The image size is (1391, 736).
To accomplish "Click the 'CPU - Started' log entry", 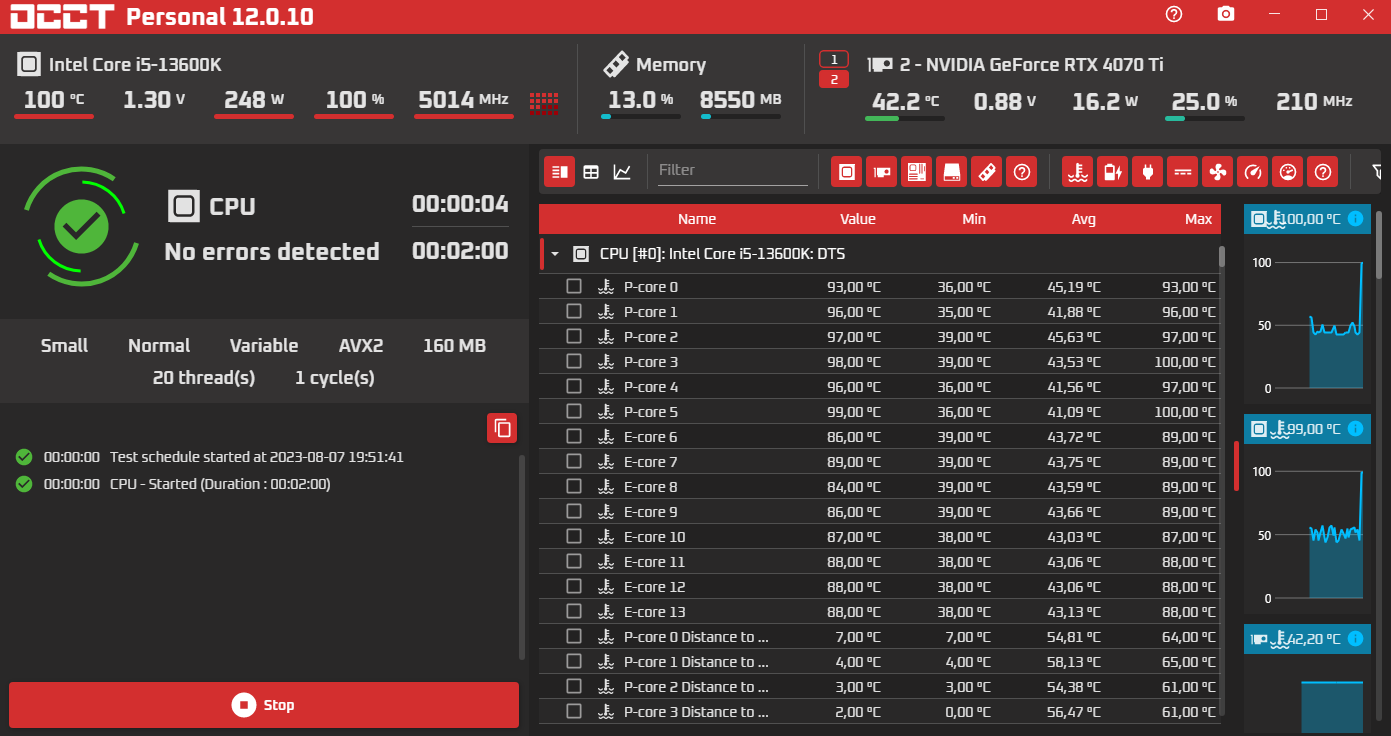I will point(220,484).
